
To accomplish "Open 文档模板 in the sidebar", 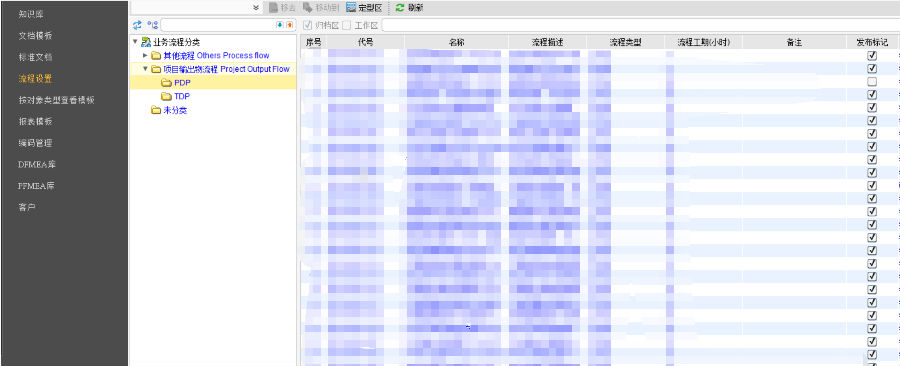I will (x=36, y=36).
